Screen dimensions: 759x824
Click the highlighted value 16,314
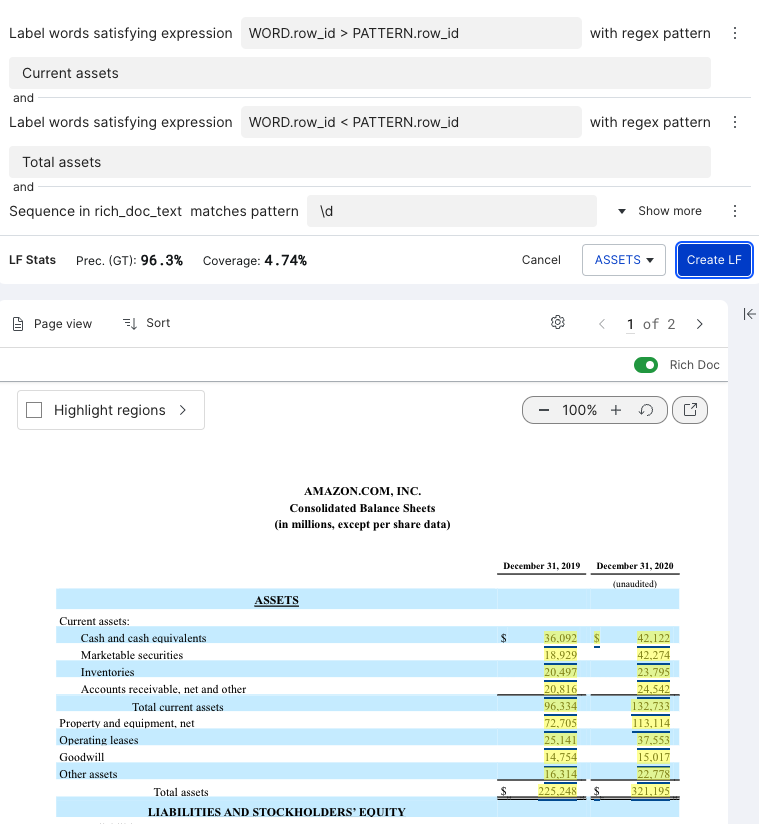pyautogui.click(x=560, y=774)
